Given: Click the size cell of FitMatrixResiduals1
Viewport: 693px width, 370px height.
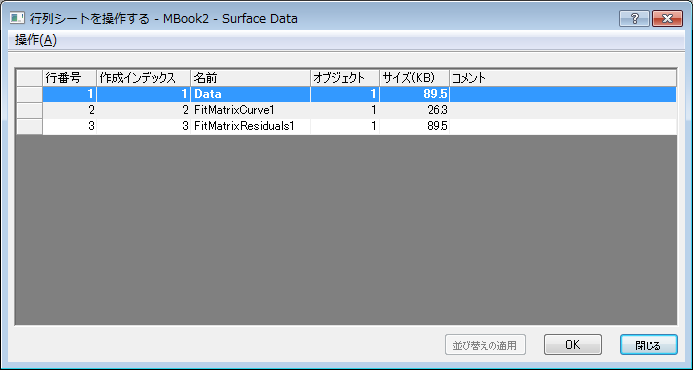Looking at the screenshot, I should point(414,126).
